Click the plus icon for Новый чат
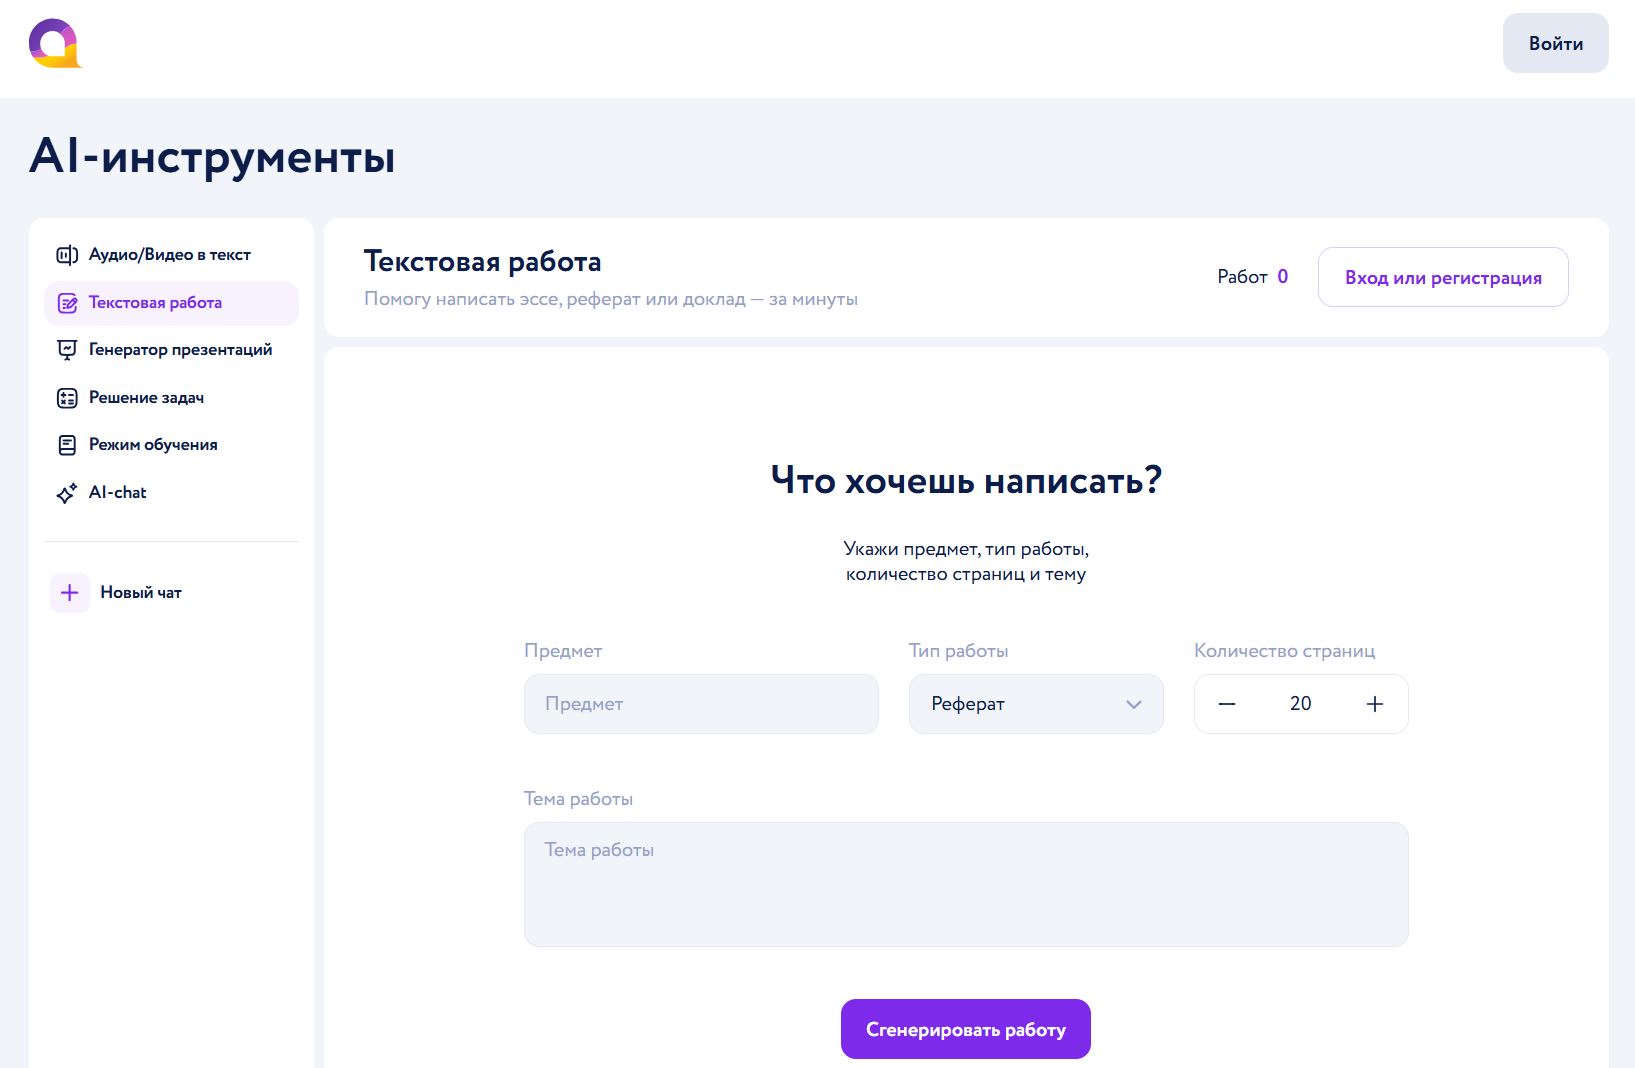 [70, 593]
